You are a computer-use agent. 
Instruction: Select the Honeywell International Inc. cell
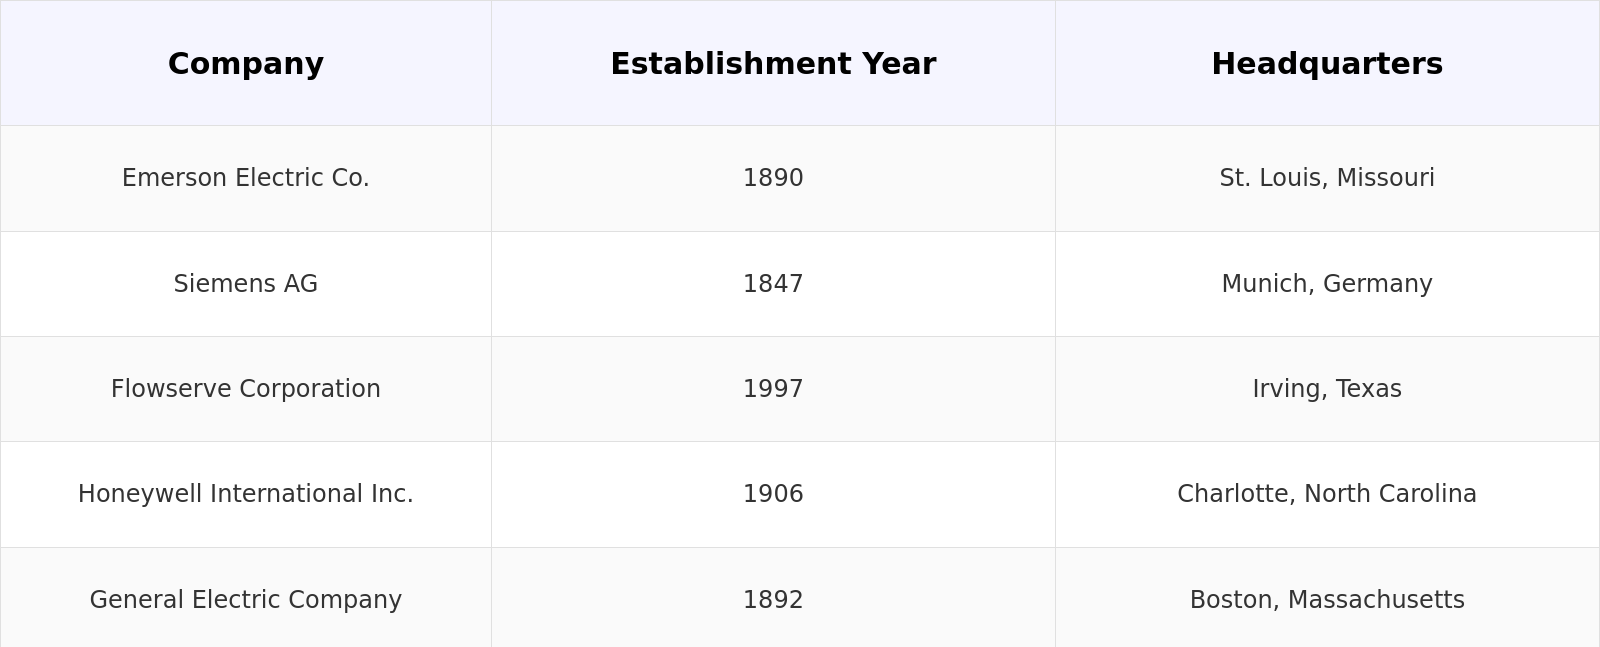[246, 494]
